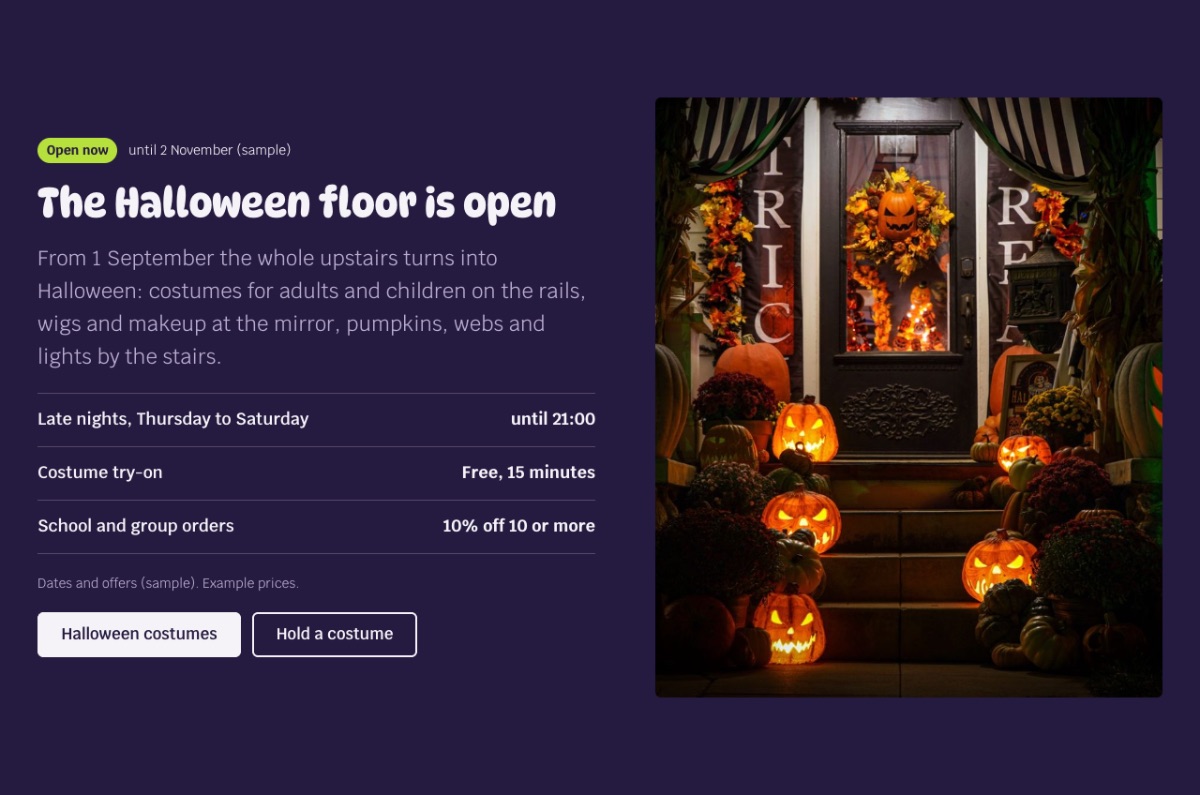Select Late nights, Thursday to Saturday label

pyautogui.click(x=173, y=419)
